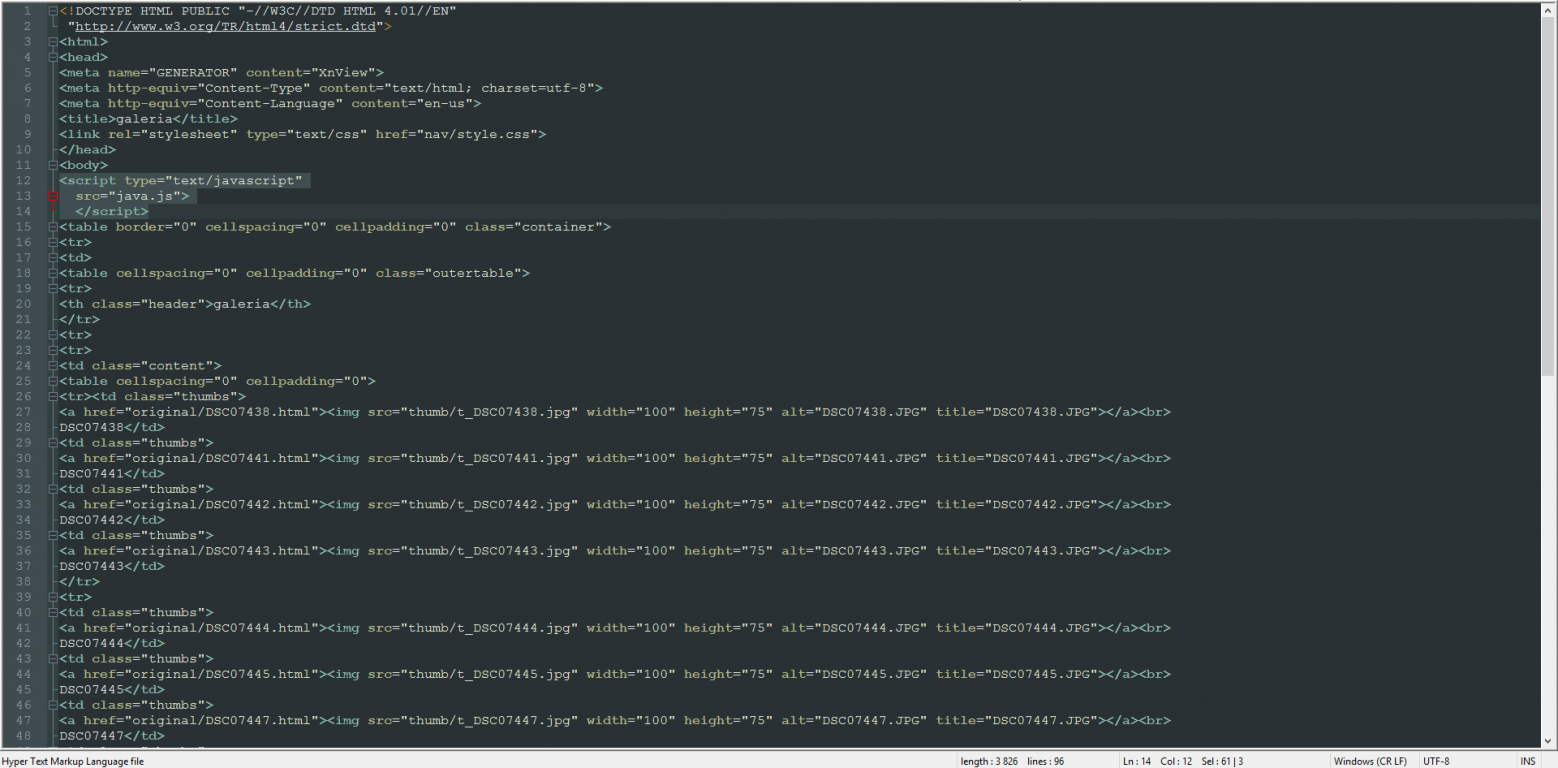Click the </tr> tag on line 38

click(79, 582)
